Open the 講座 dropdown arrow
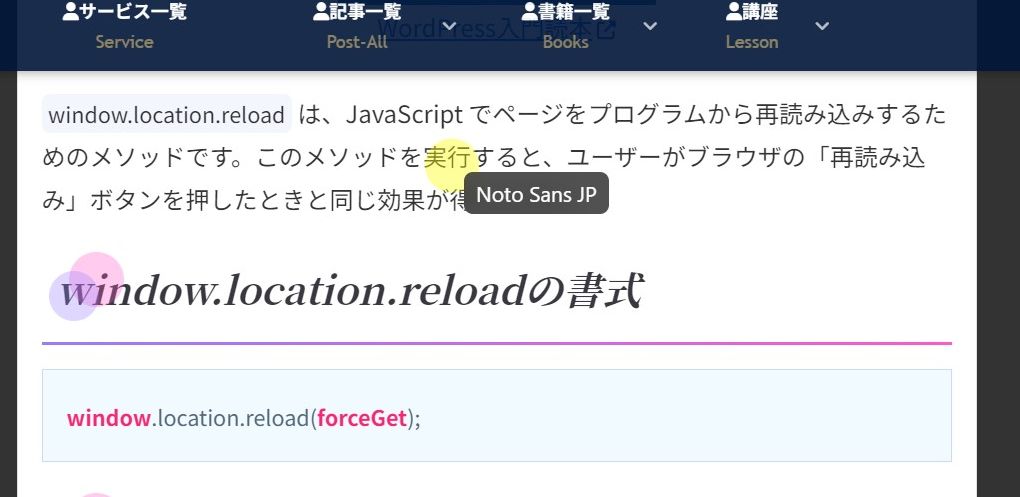This screenshot has height=497, width=1020. pyautogui.click(x=822, y=26)
